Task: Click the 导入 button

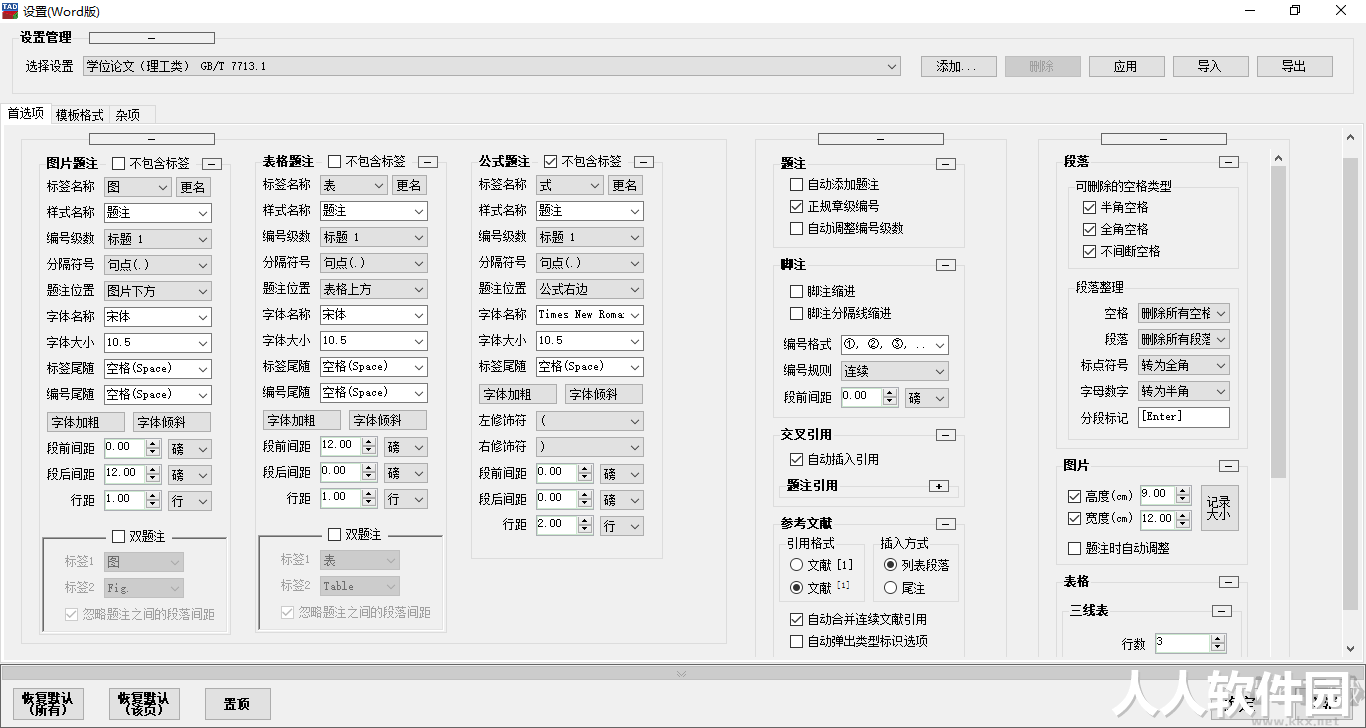Action: click(x=1210, y=67)
